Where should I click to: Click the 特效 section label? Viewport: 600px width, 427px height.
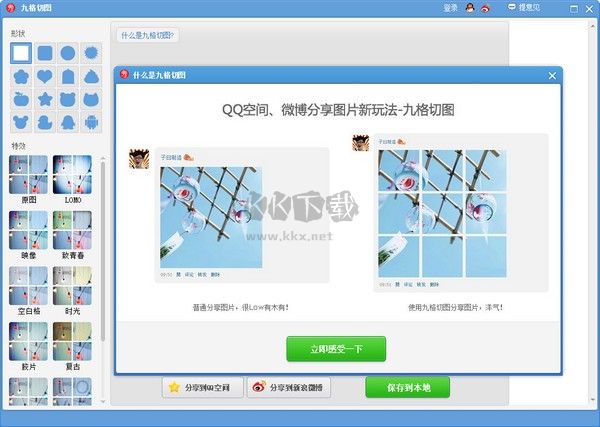coord(18,146)
